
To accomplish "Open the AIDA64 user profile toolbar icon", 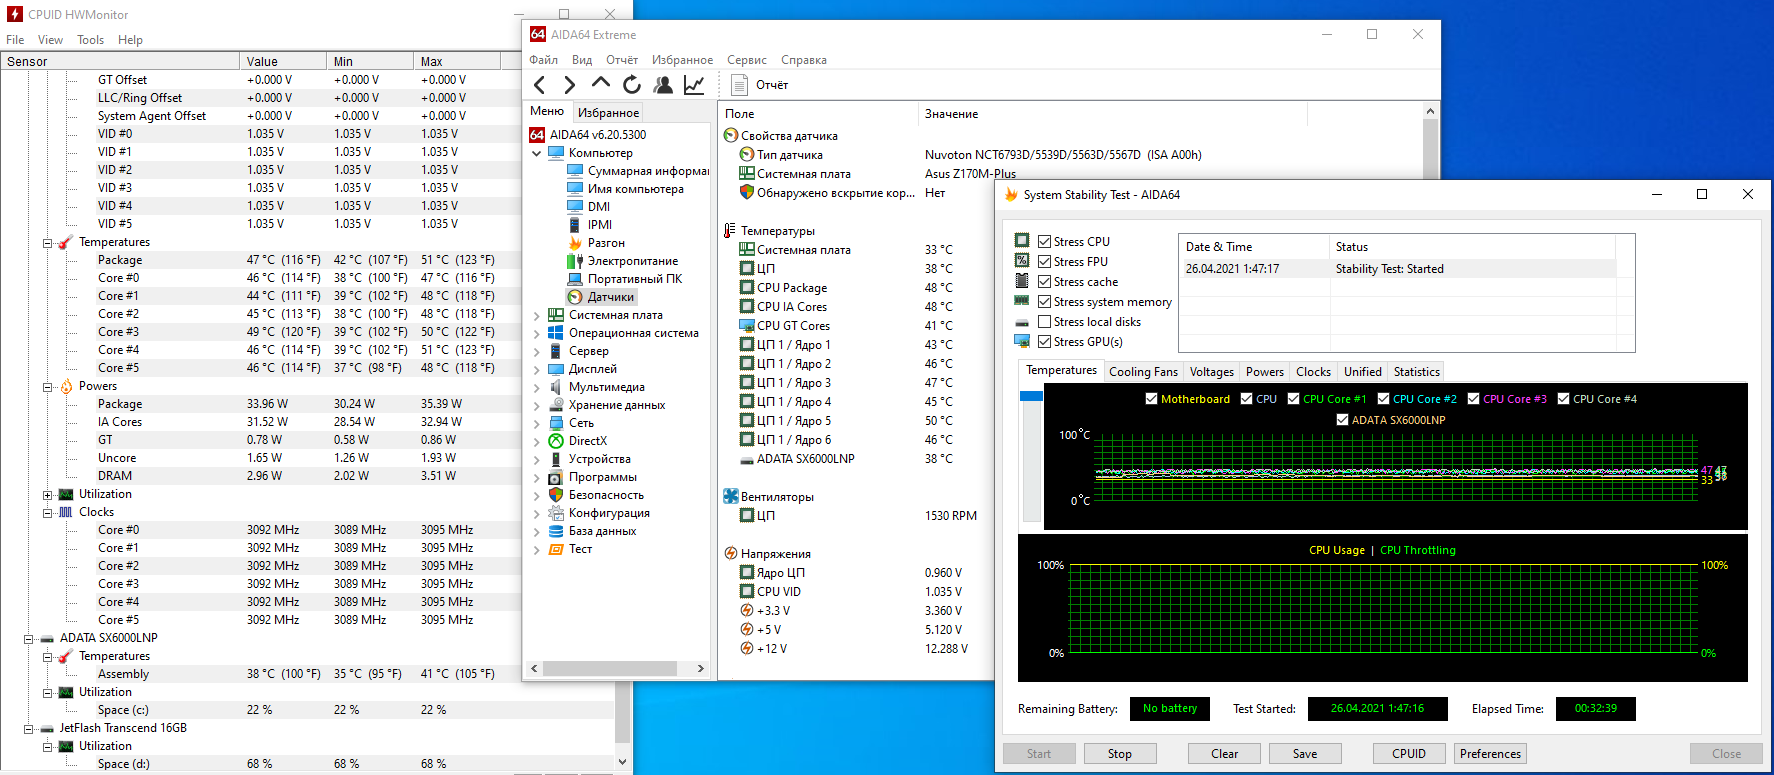I will pyautogui.click(x=662, y=85).
